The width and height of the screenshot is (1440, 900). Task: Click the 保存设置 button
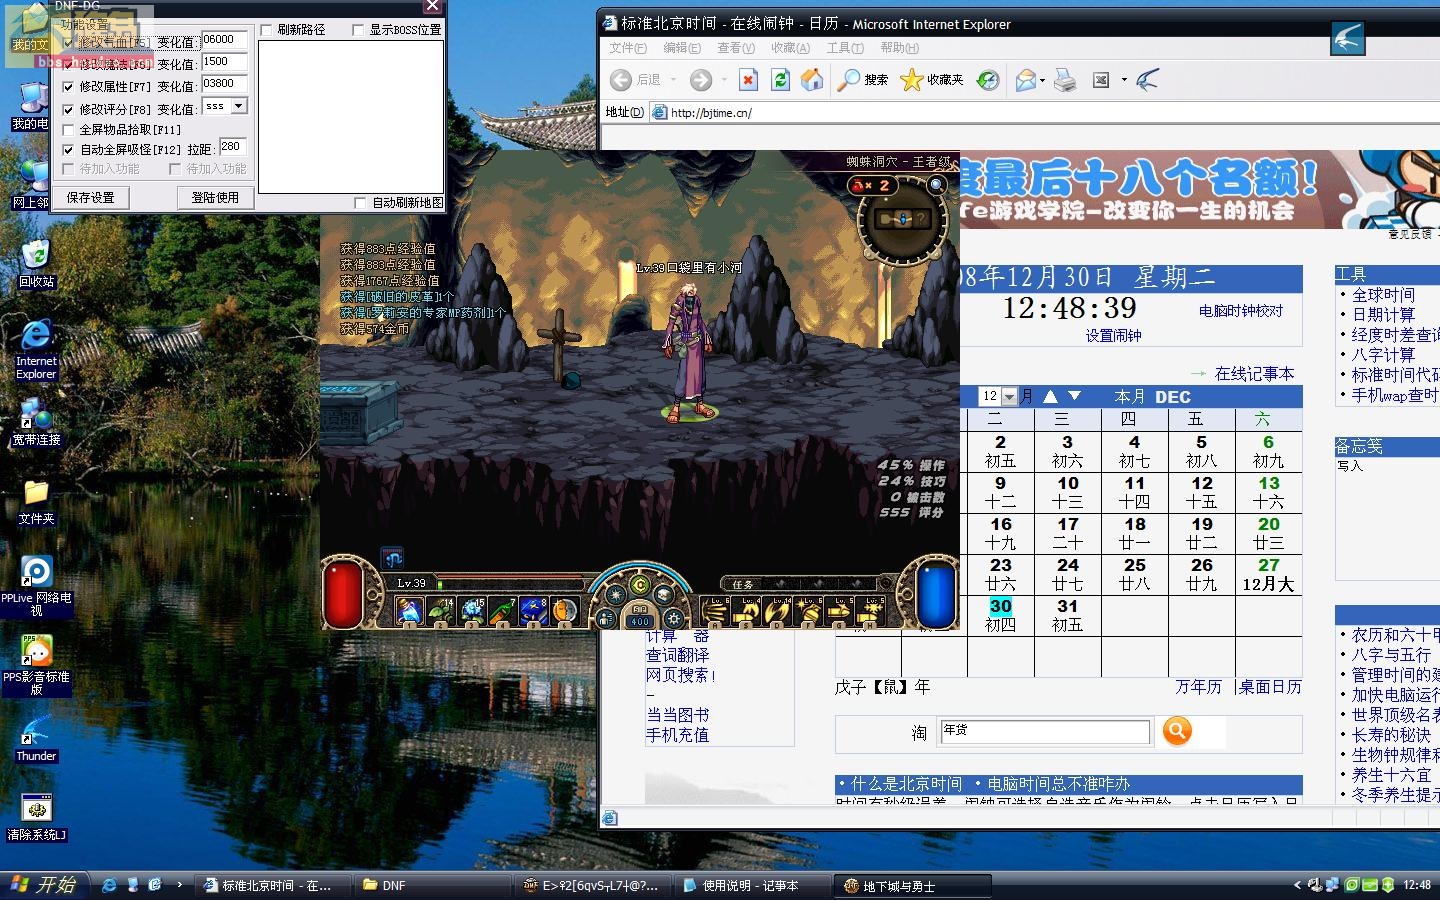click(x=90, y=198)
